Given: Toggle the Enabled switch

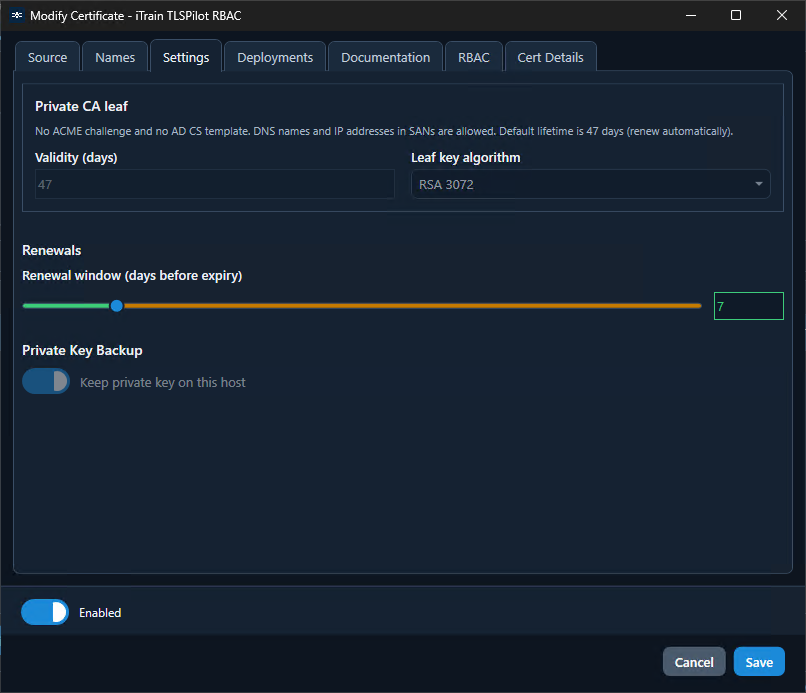Looking at the screenshot, I should click(45, 612).
